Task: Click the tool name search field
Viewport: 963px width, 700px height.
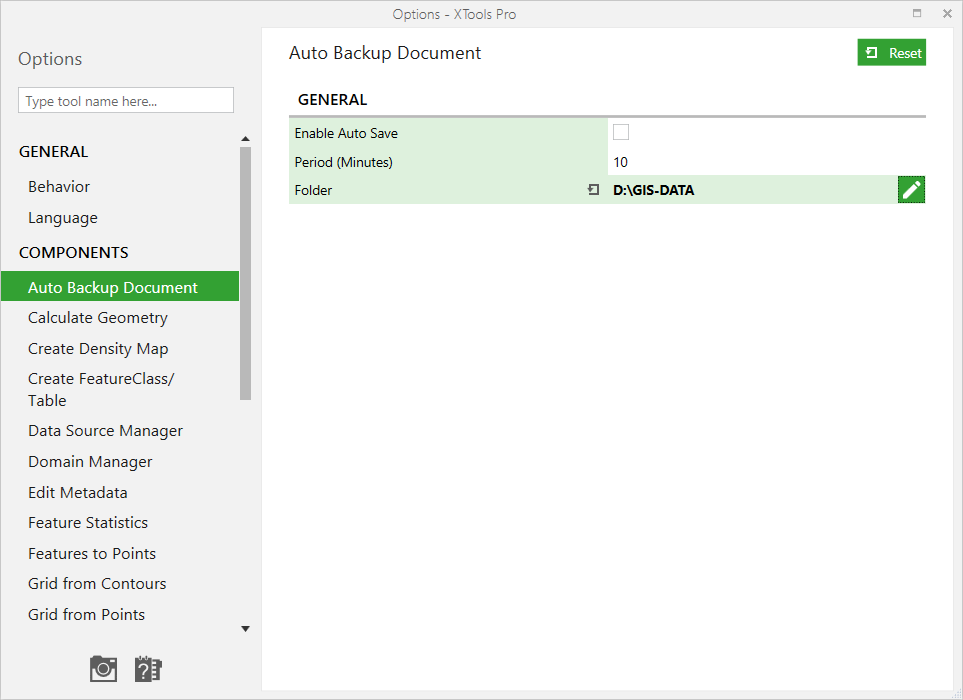Action: (x=125, y=100)
